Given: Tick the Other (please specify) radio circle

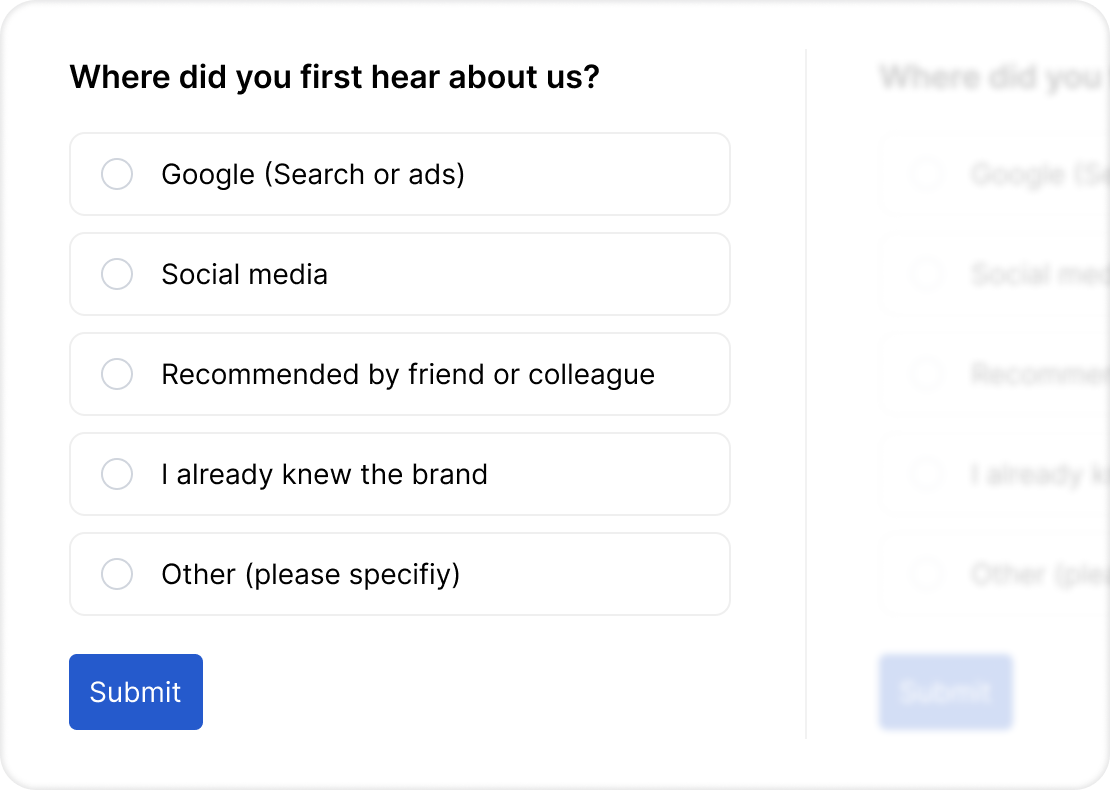Looking at the screenshot, I should 117,574.
